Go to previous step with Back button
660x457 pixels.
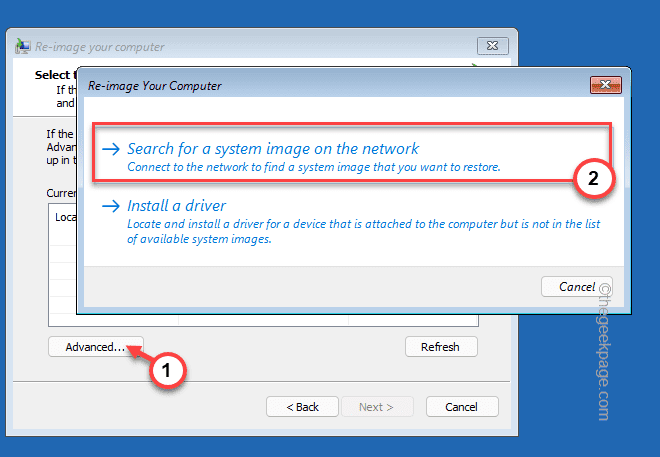(x=302, y=407)
